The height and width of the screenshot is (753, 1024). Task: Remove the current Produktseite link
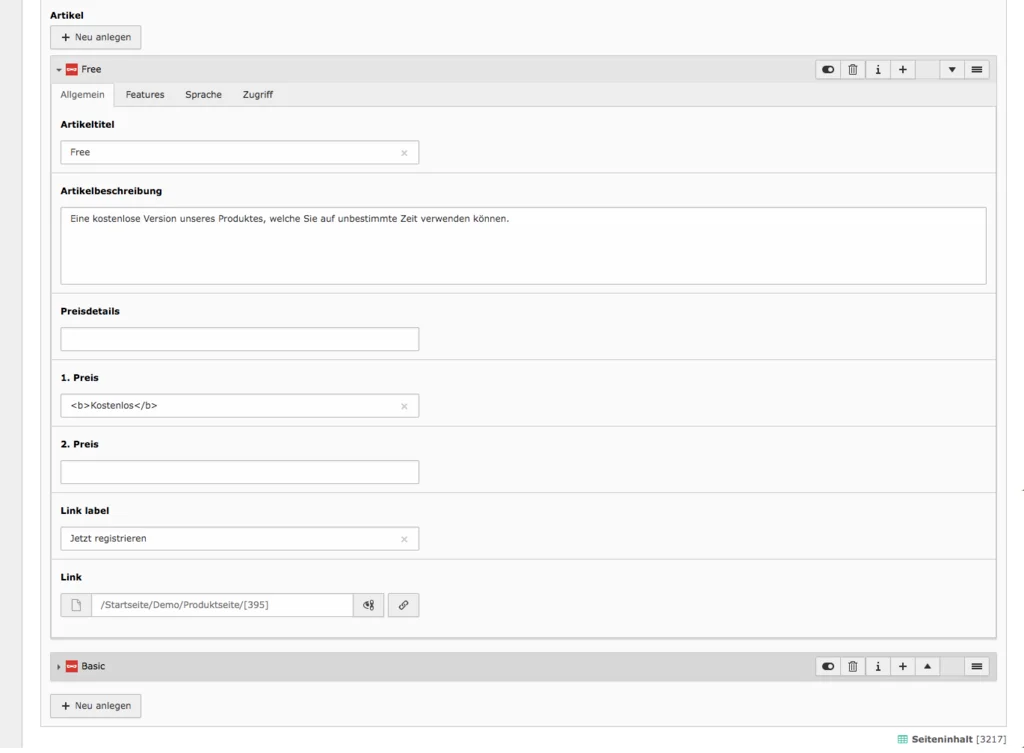click(x=368, y=604)
